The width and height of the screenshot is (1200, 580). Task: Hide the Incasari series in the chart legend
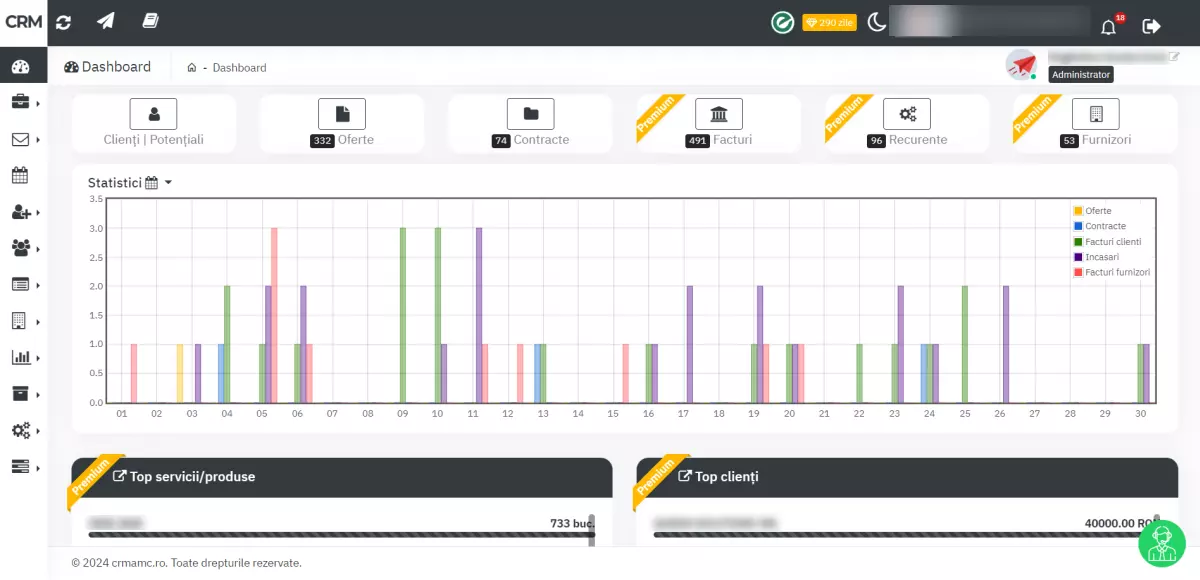click(1104, 256)
